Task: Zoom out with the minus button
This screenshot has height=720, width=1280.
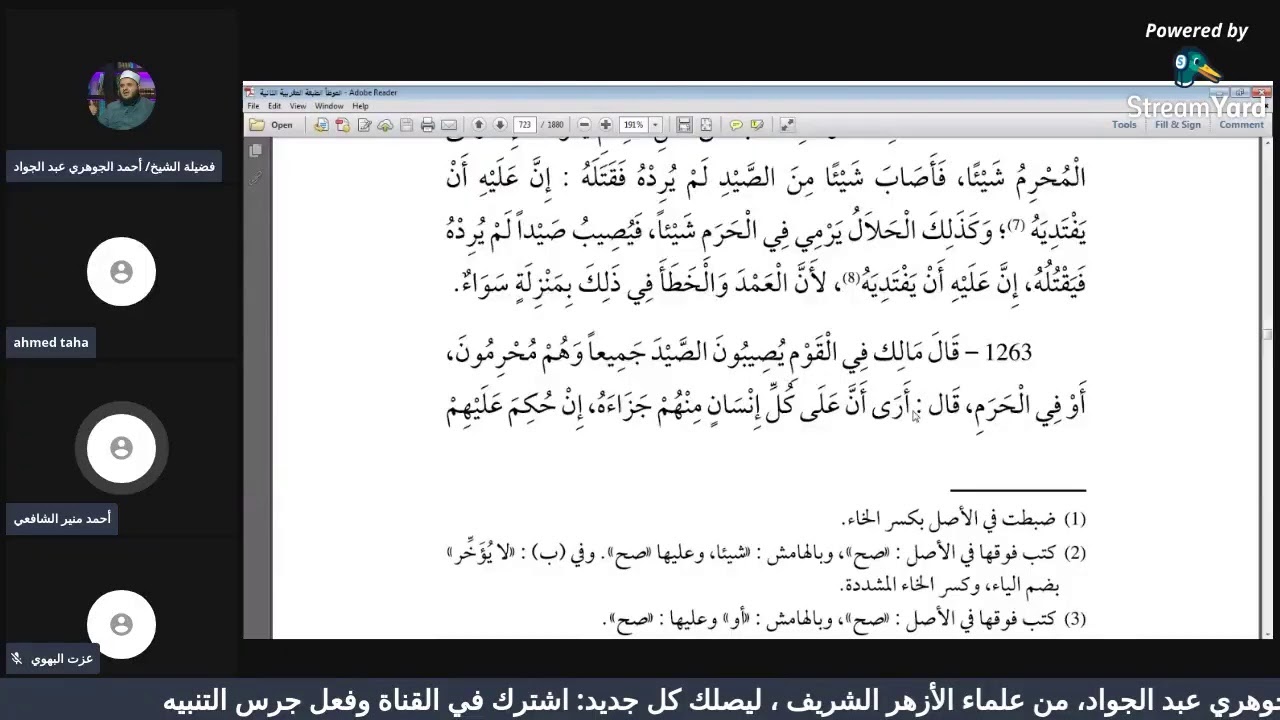Action: click(x=584, y=125)
